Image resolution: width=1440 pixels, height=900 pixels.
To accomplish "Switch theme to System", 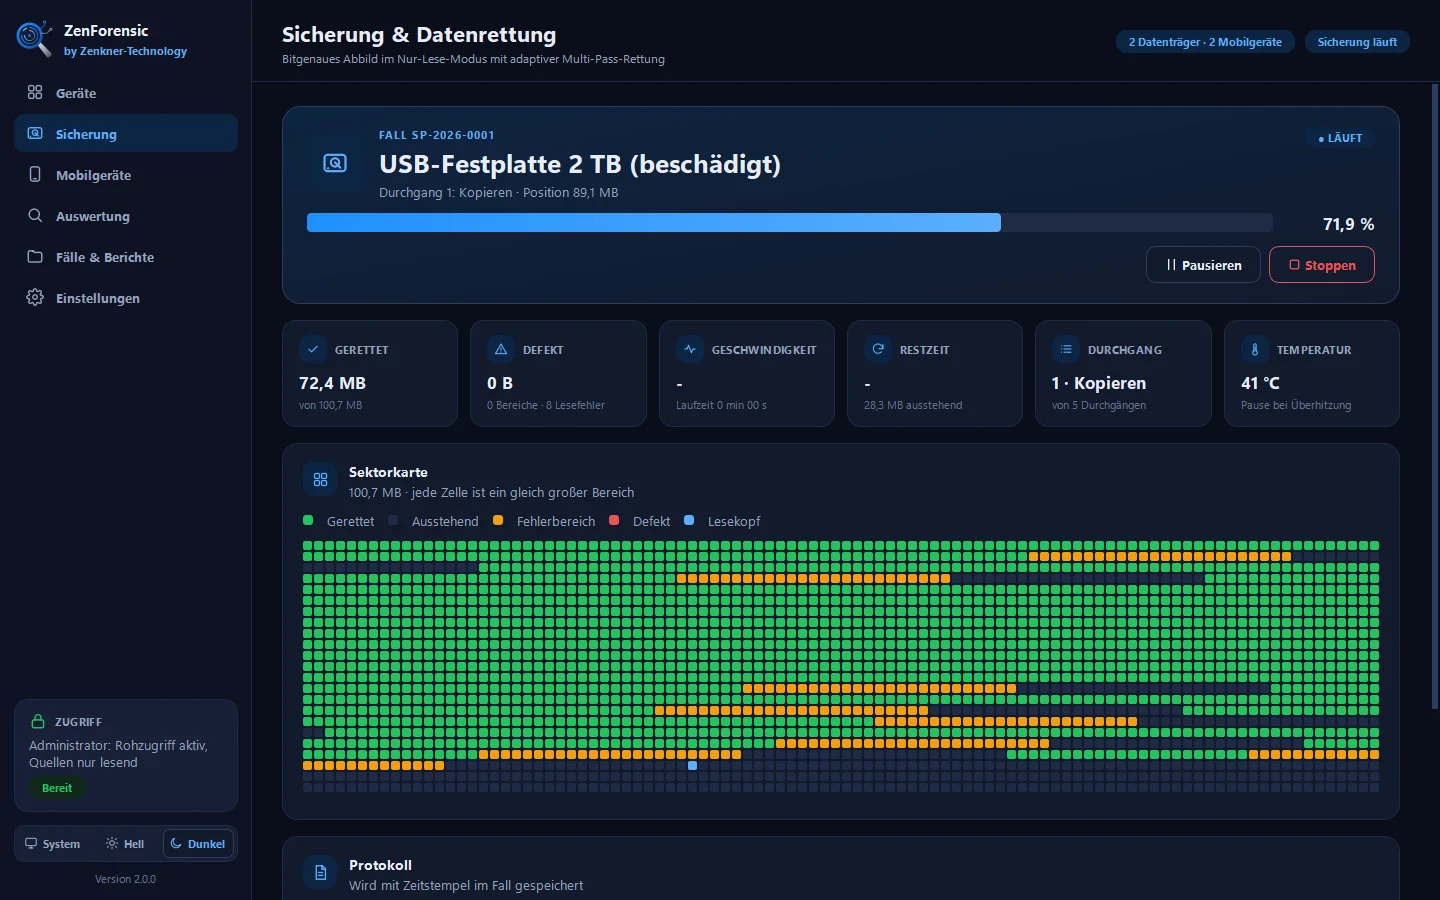I will pyautogui.click(x=53, y=844).
